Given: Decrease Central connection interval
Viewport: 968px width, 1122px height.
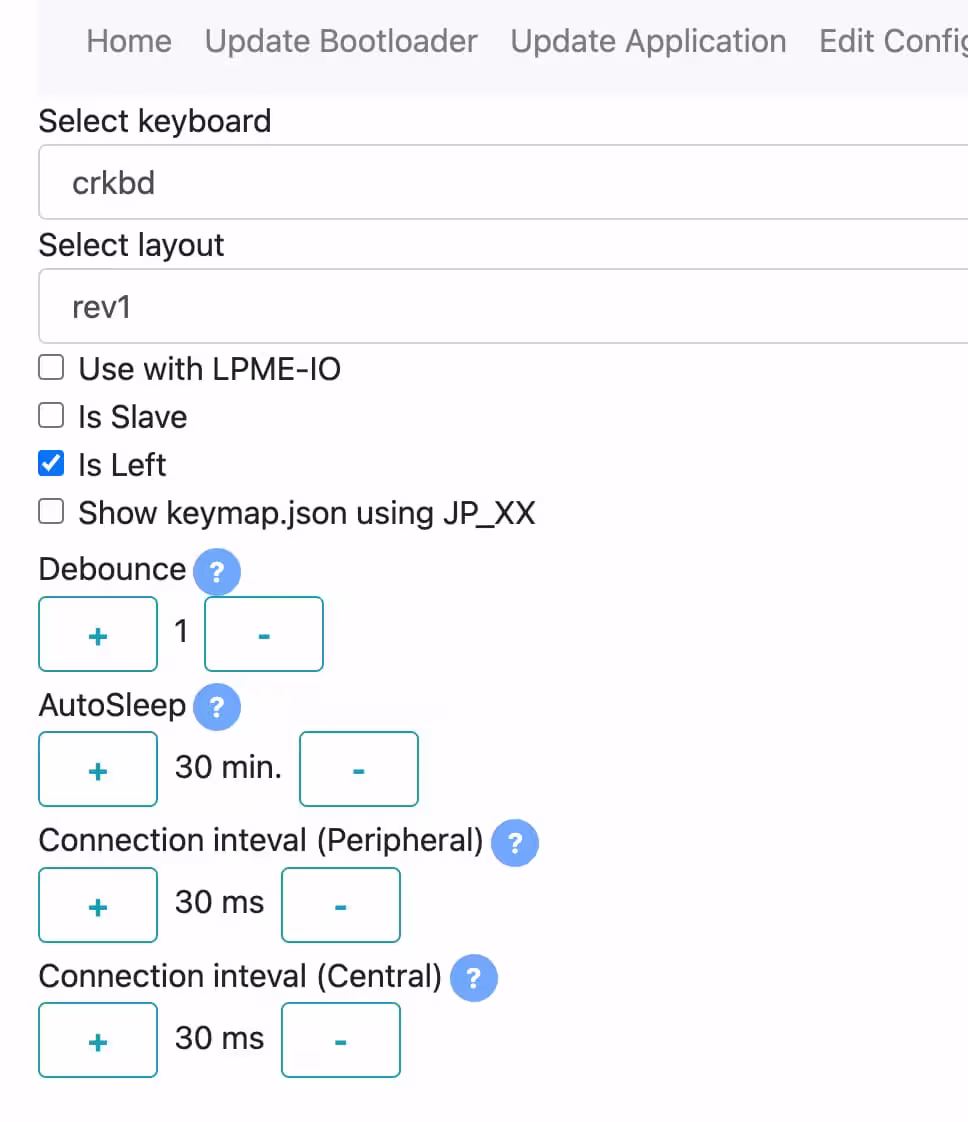Looking at the screenshot, I should (341, 1040).
